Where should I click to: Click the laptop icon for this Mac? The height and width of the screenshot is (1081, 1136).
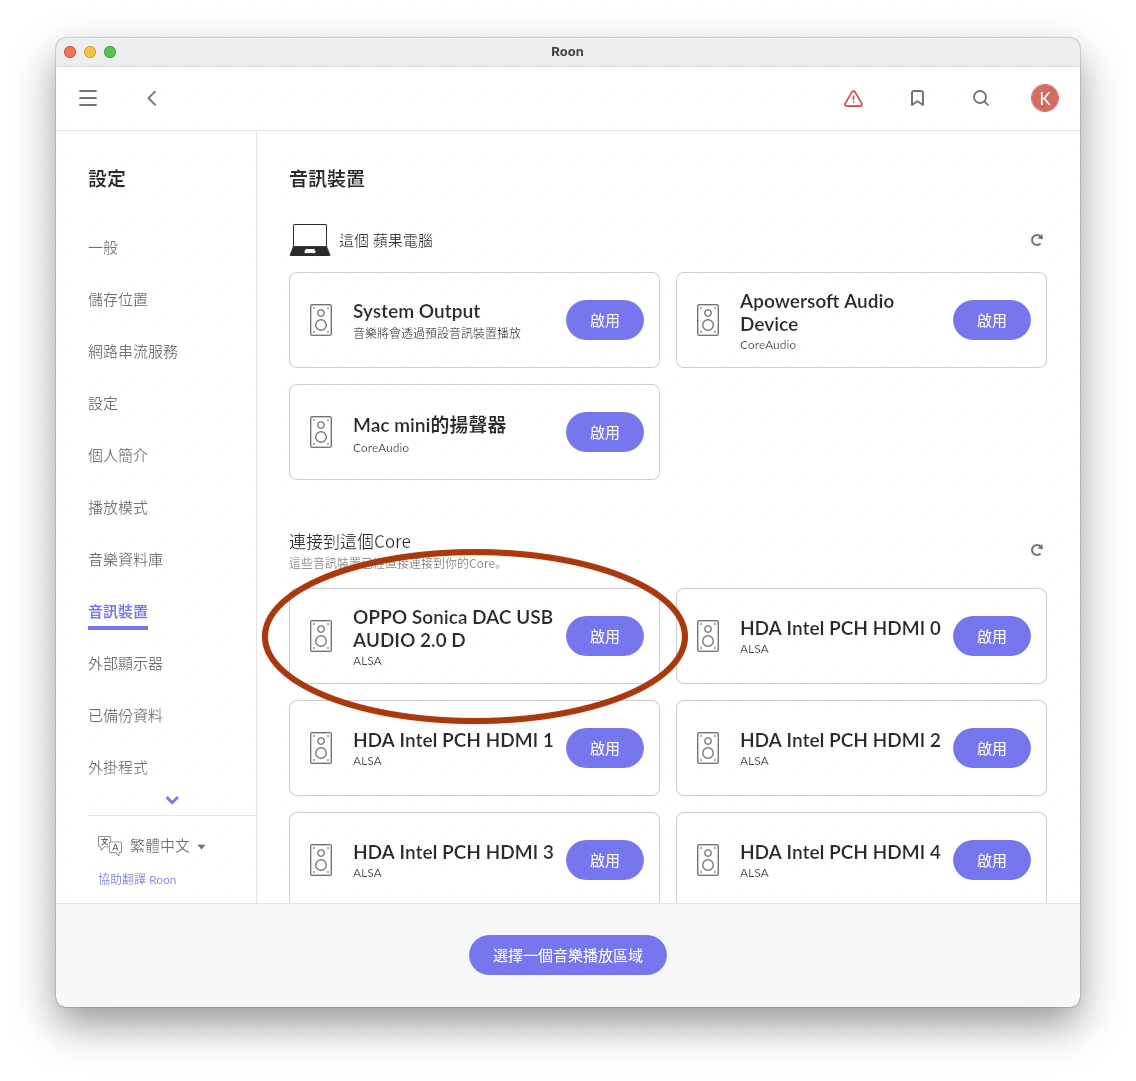pyautogui.click(x=309, y=240)
